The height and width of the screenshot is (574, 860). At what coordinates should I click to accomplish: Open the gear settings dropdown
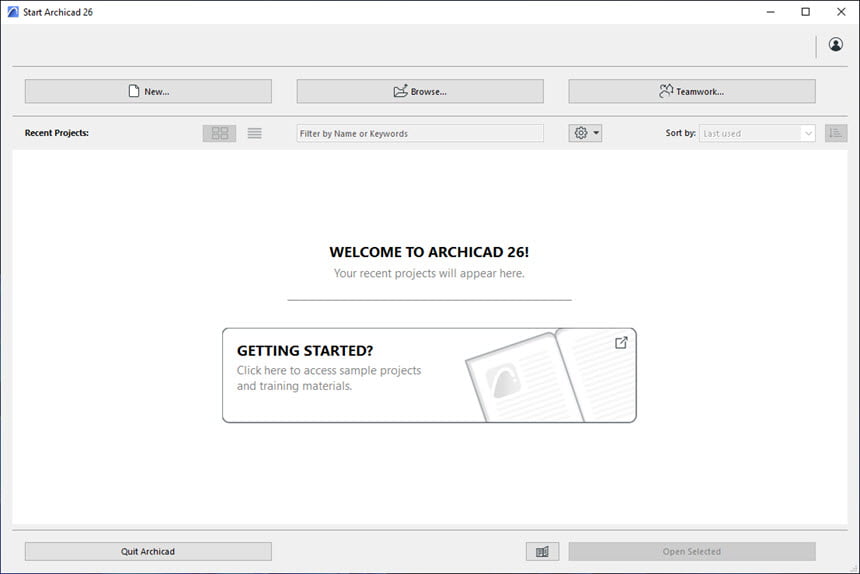click(x=585, y=133)
